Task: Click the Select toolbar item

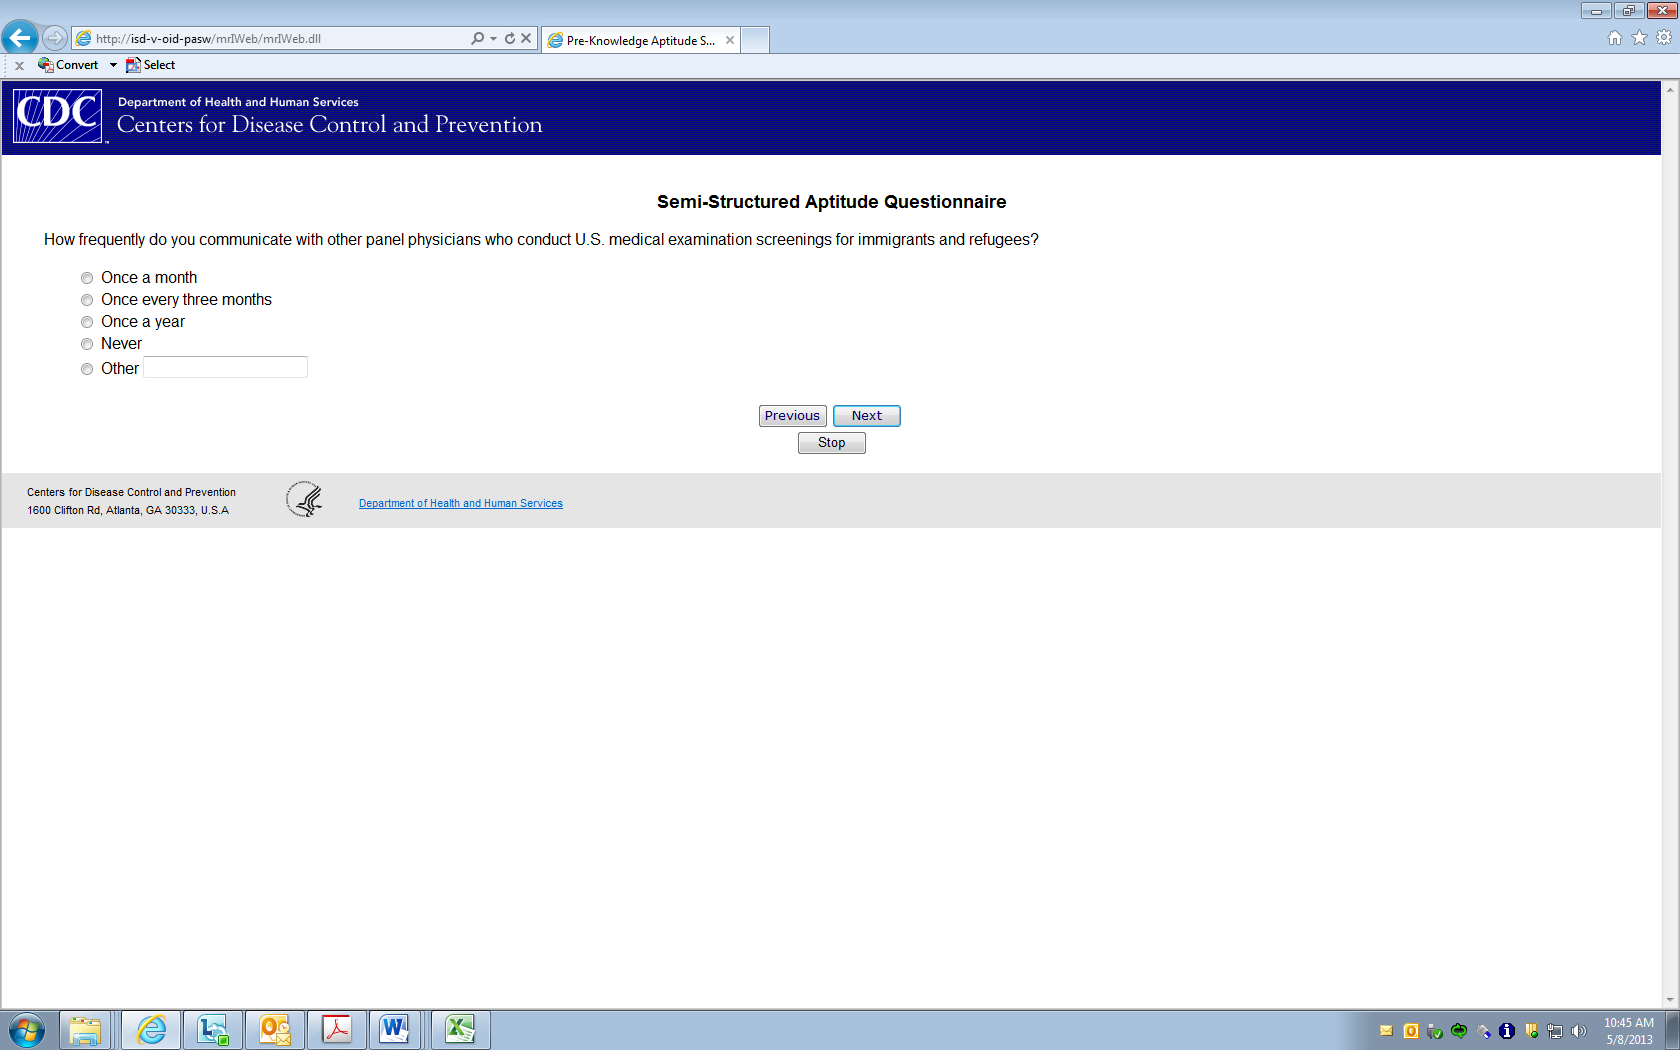Action: pos(151,65)
